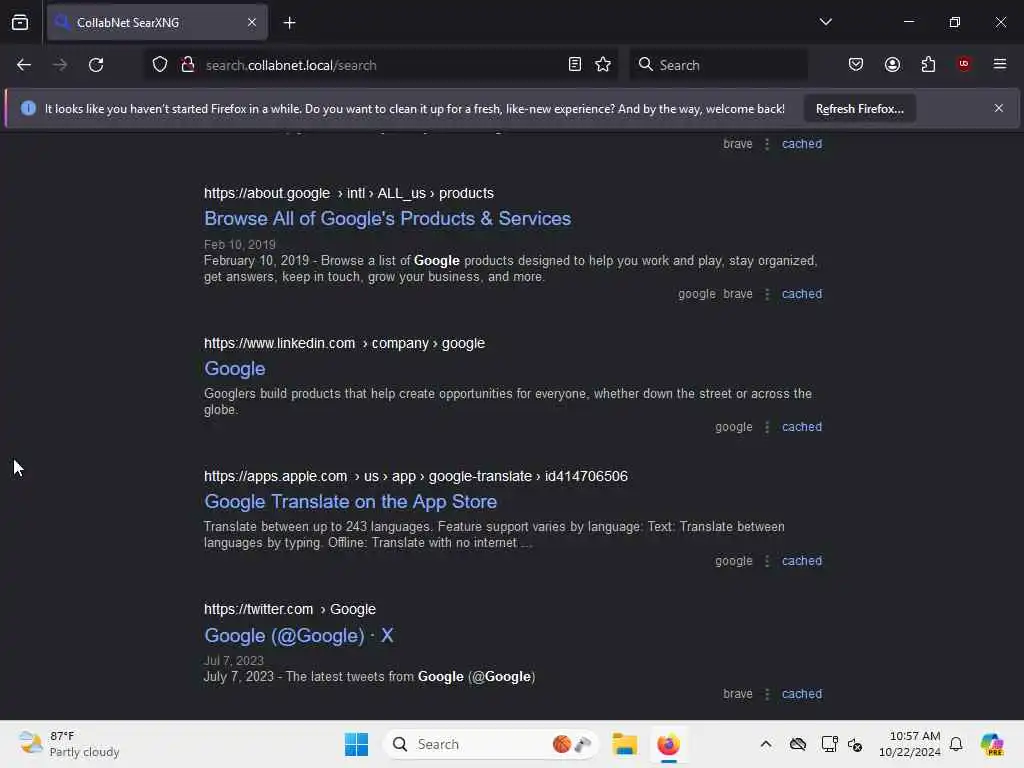Open Browse All of Google's Products & Services

pyautogui.click(x=387, y=219)
